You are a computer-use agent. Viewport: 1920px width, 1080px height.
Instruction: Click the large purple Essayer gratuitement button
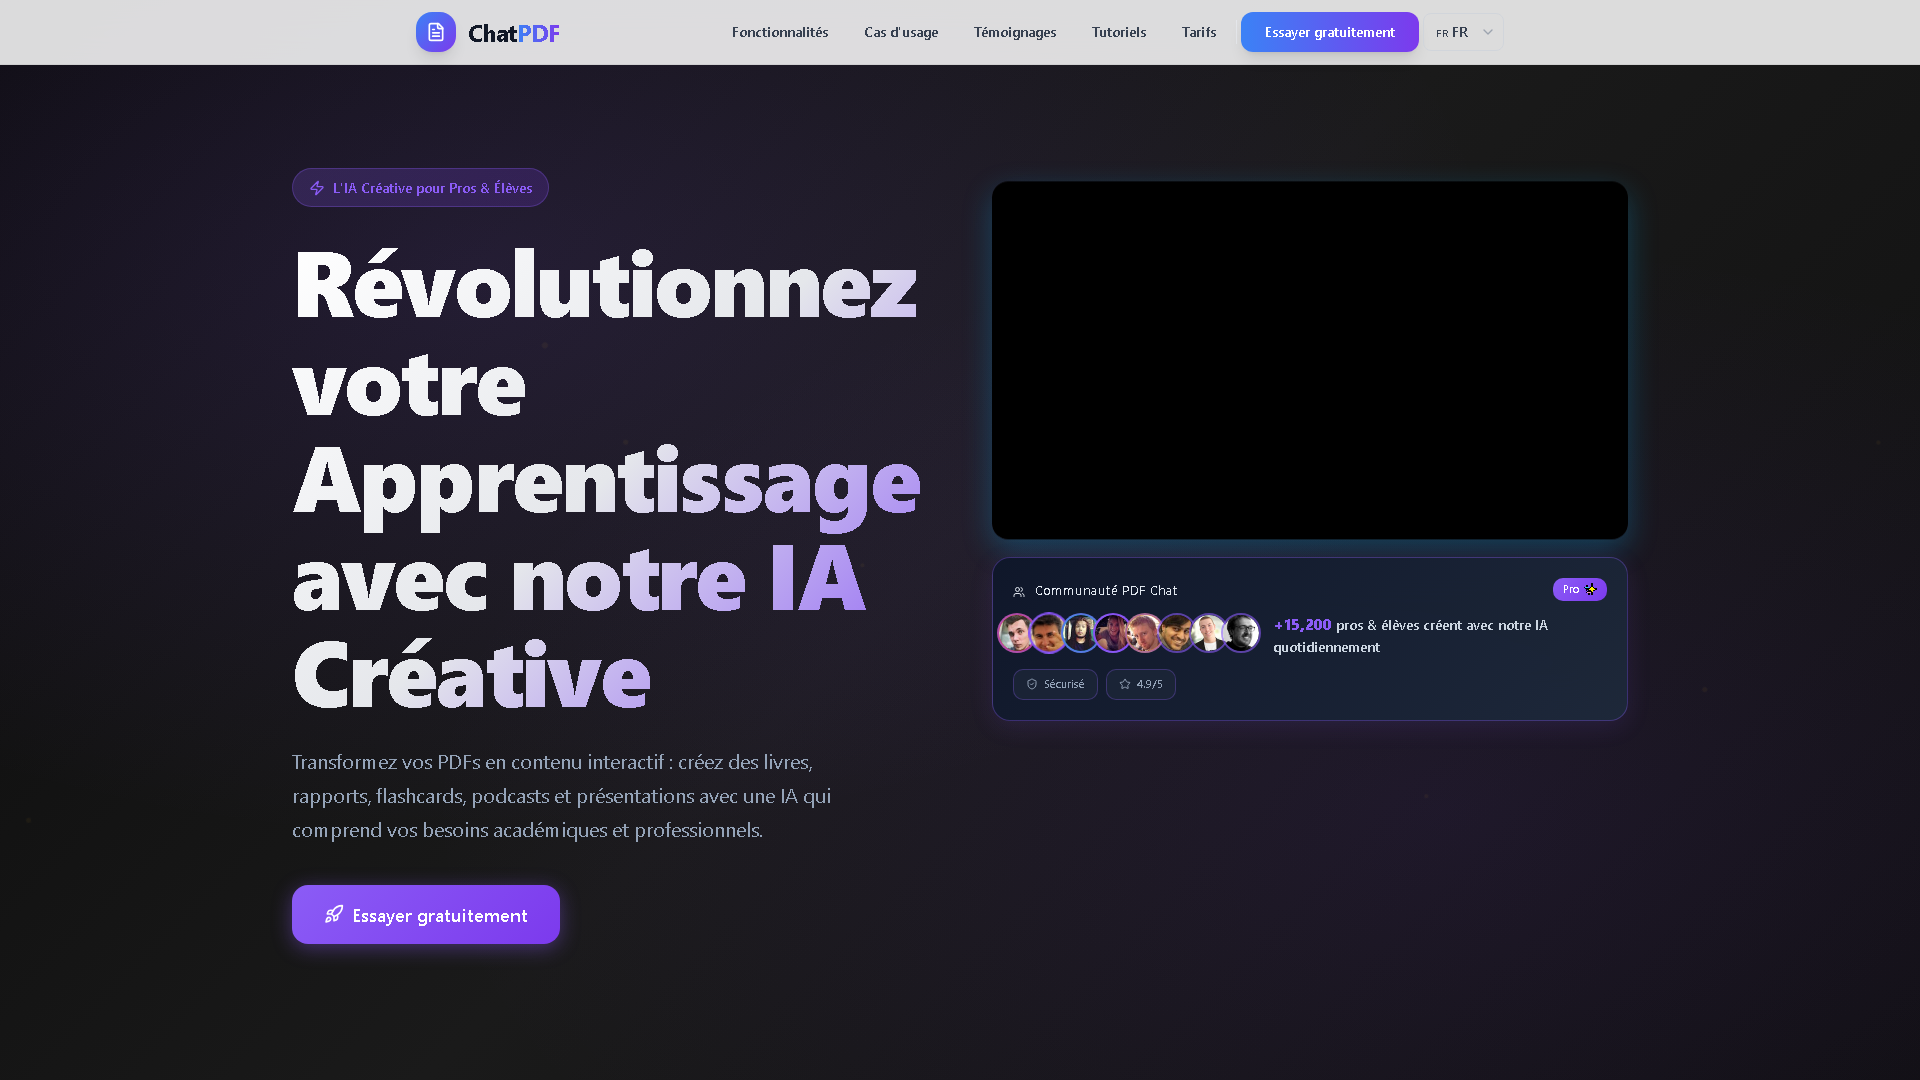[426, 914]
